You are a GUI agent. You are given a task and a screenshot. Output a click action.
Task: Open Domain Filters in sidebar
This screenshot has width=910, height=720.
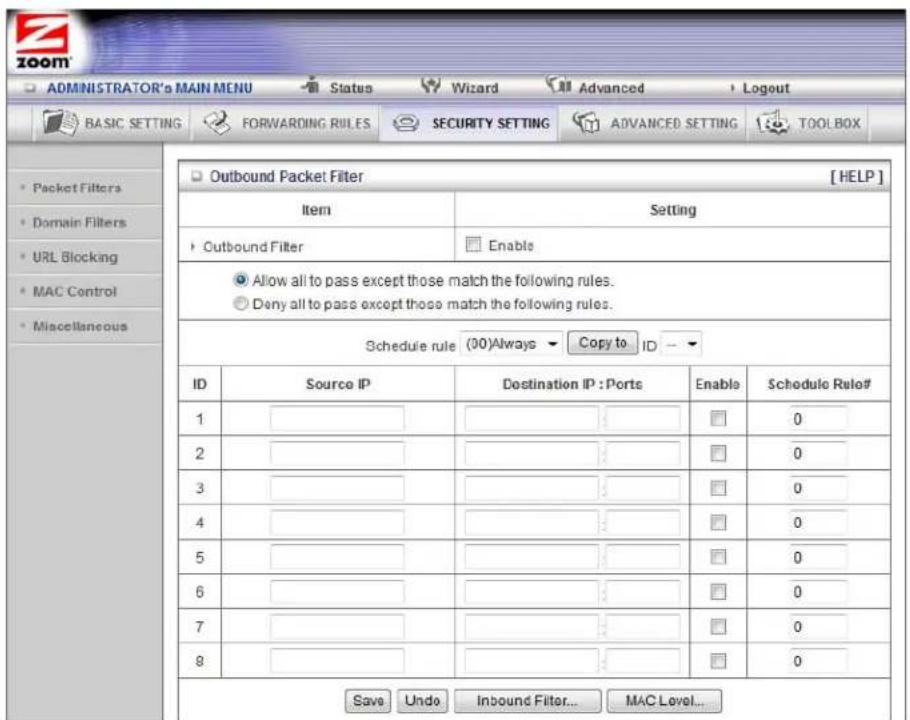pos(79,222)
